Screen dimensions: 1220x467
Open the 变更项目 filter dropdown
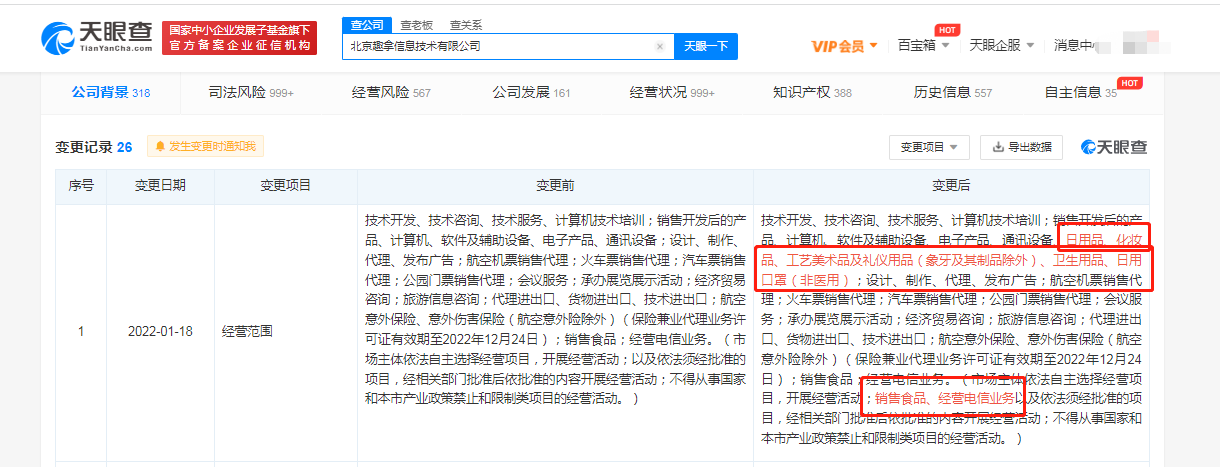click(929, 147)
